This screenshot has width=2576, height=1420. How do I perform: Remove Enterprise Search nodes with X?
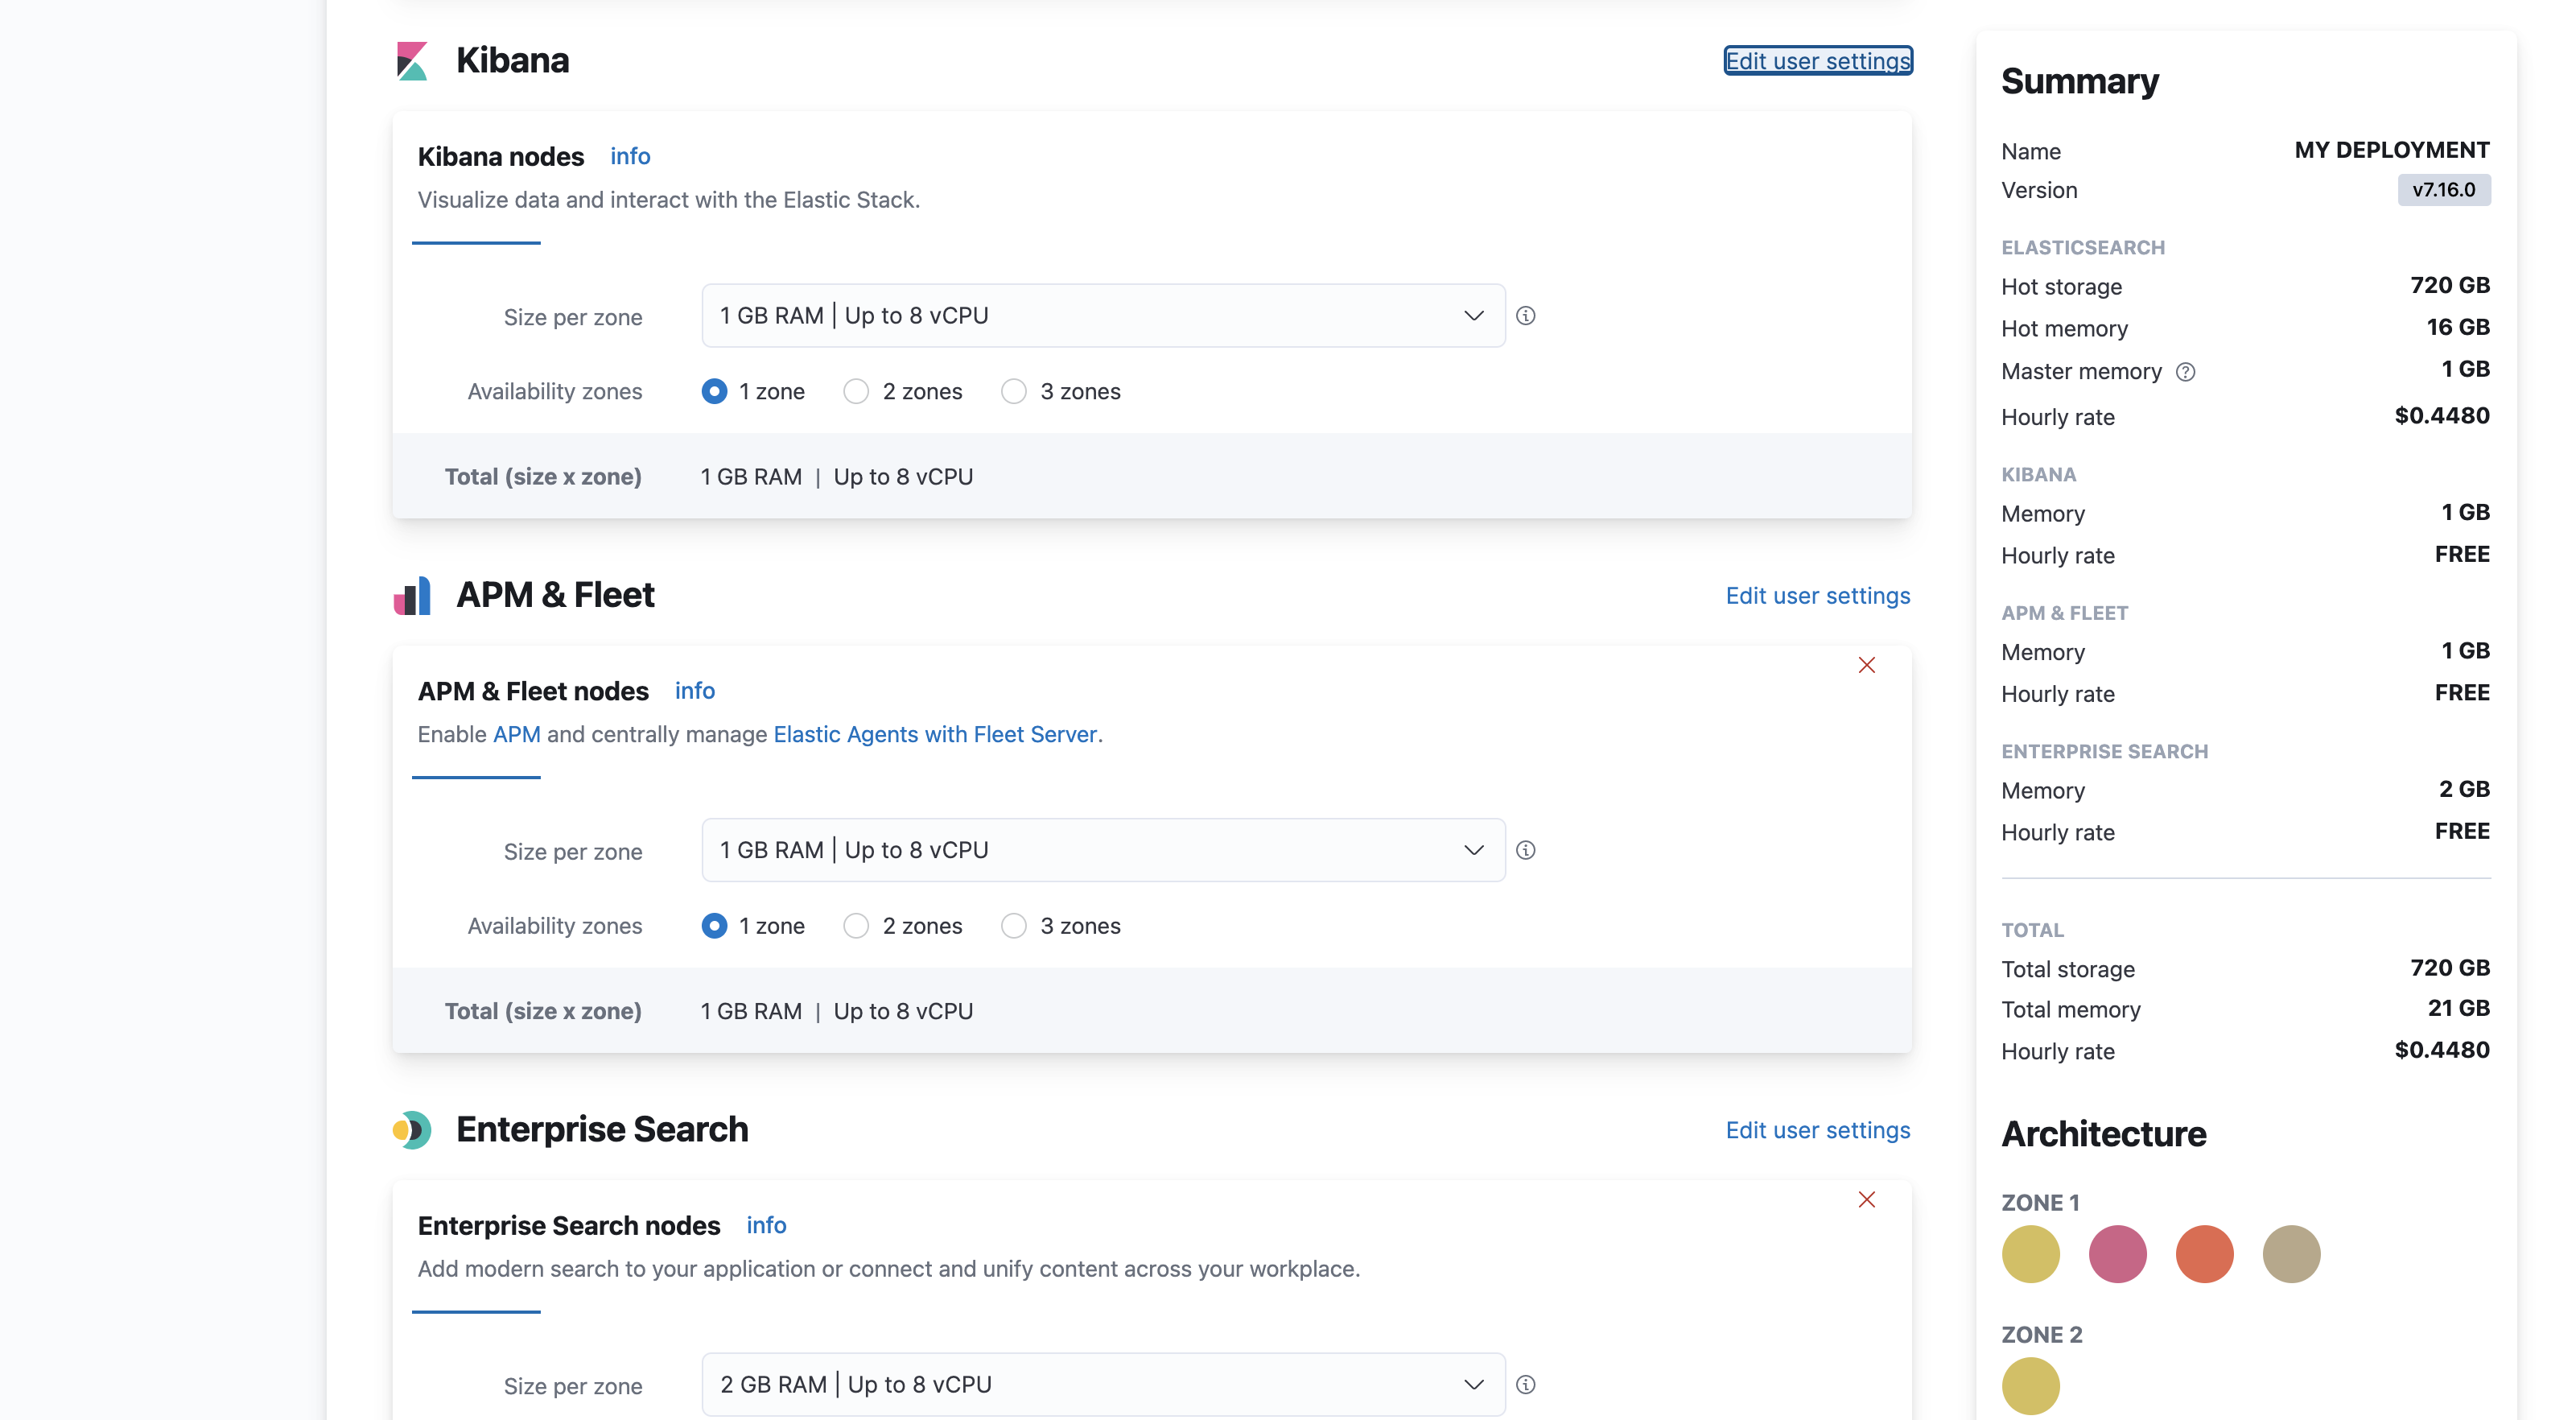click(x=1866, y=1199)
